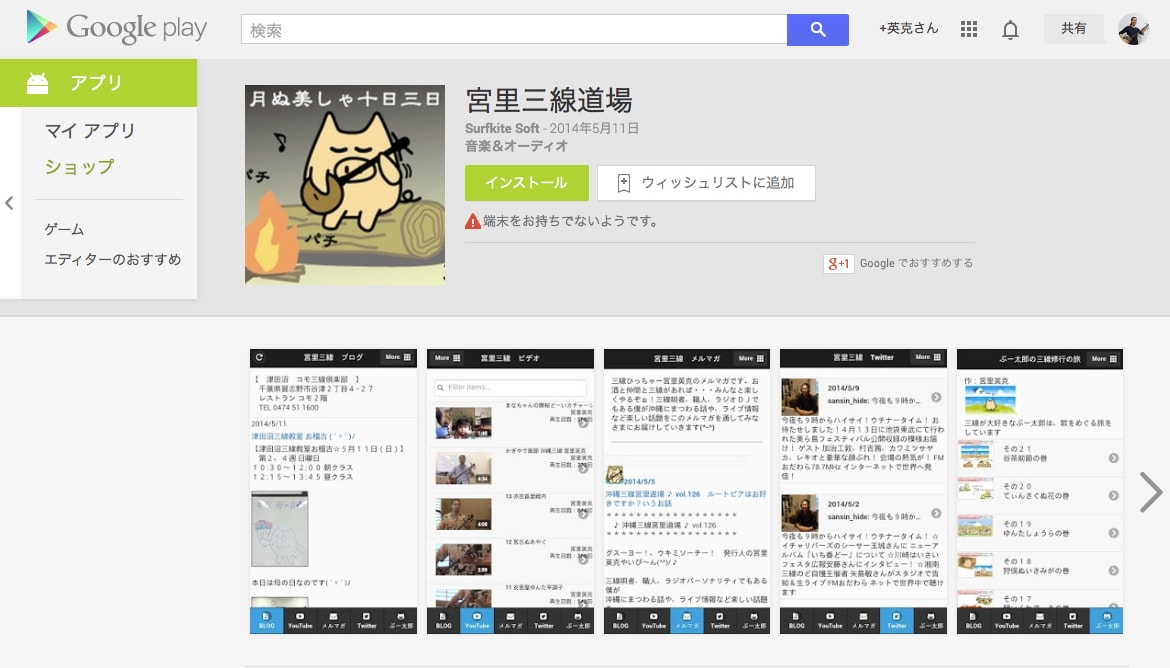Open the Google apps grid icon
The width and height of the screenshot is (1170, 668).
pyautogui.click(x=969, y=29)
